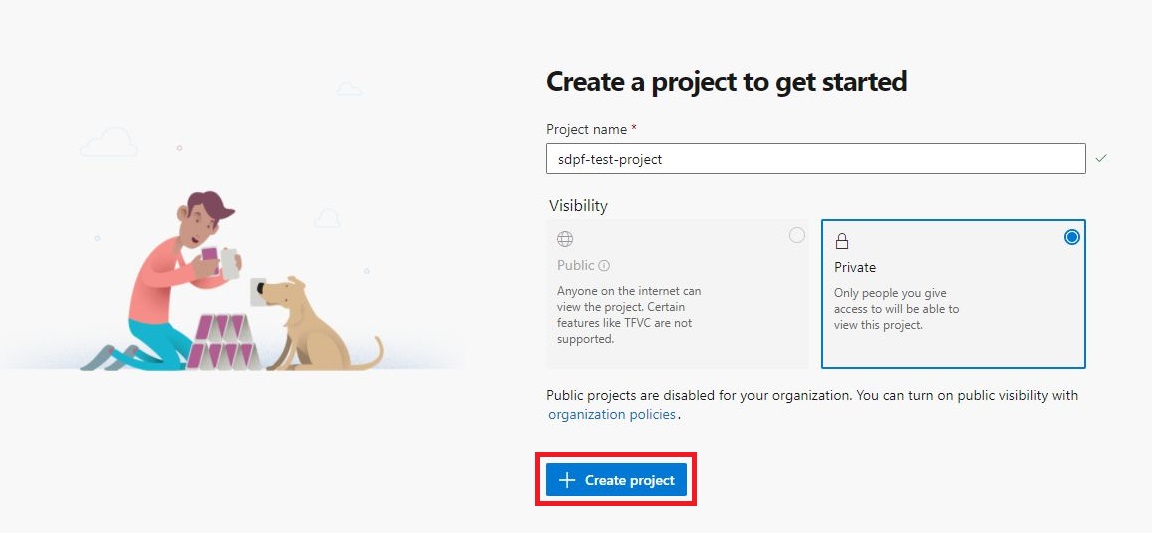
Task: Click the plus icon on Create project
Action: coord(567,480)
